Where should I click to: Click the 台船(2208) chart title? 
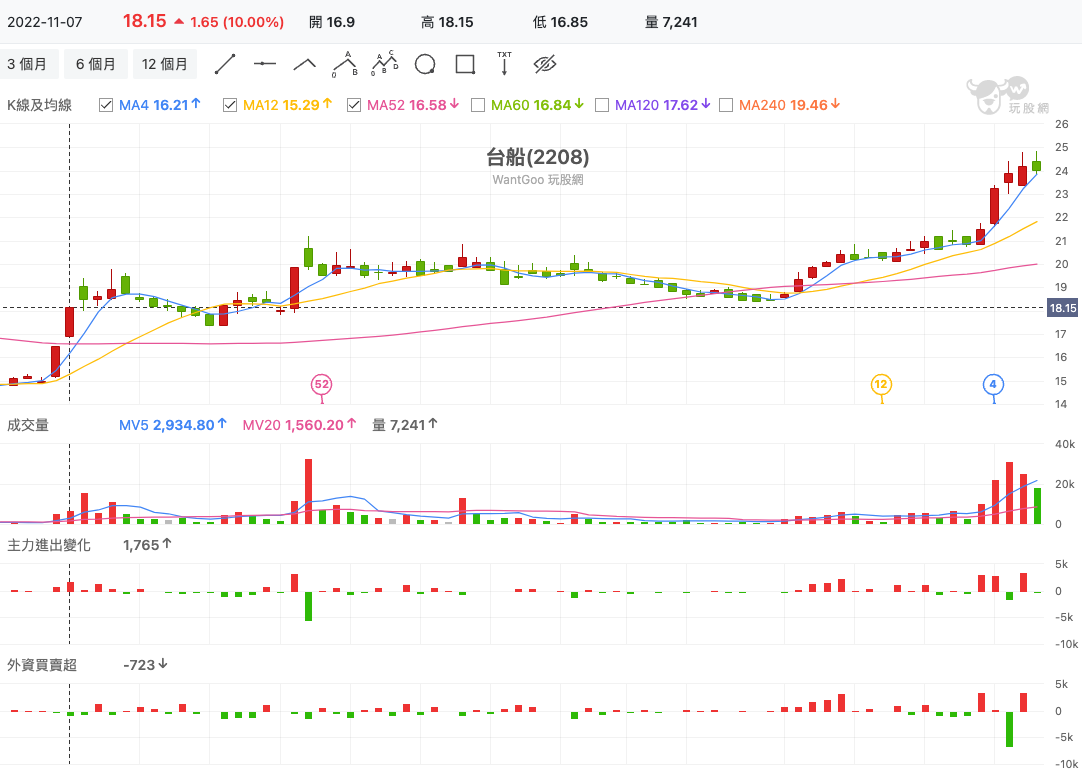click(538, 157)
